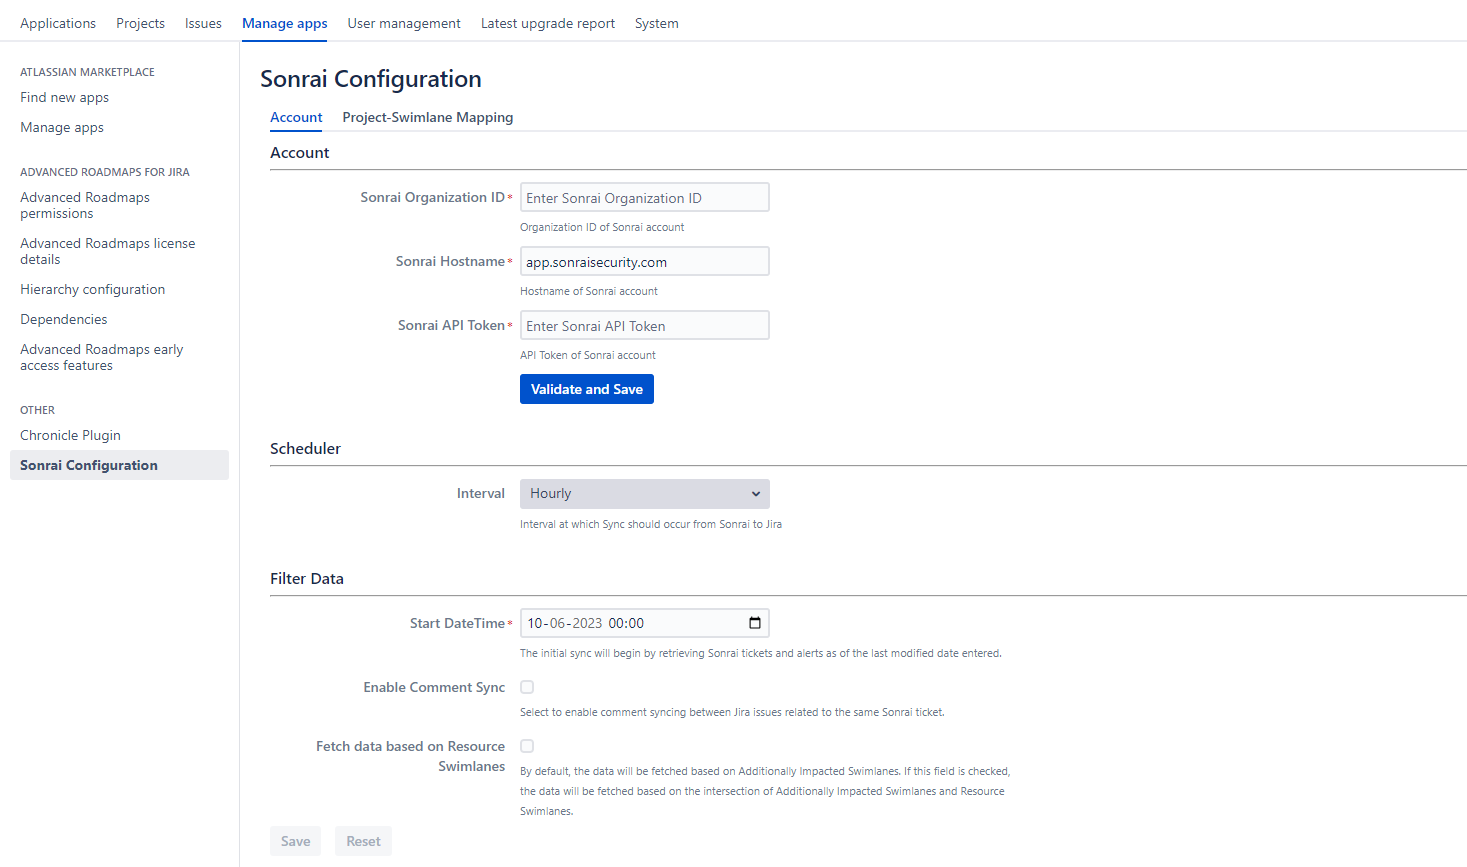Open the Interval Hourly dropdown
Viewport: 1467px width, 867px height.
(x=645, y=494)
